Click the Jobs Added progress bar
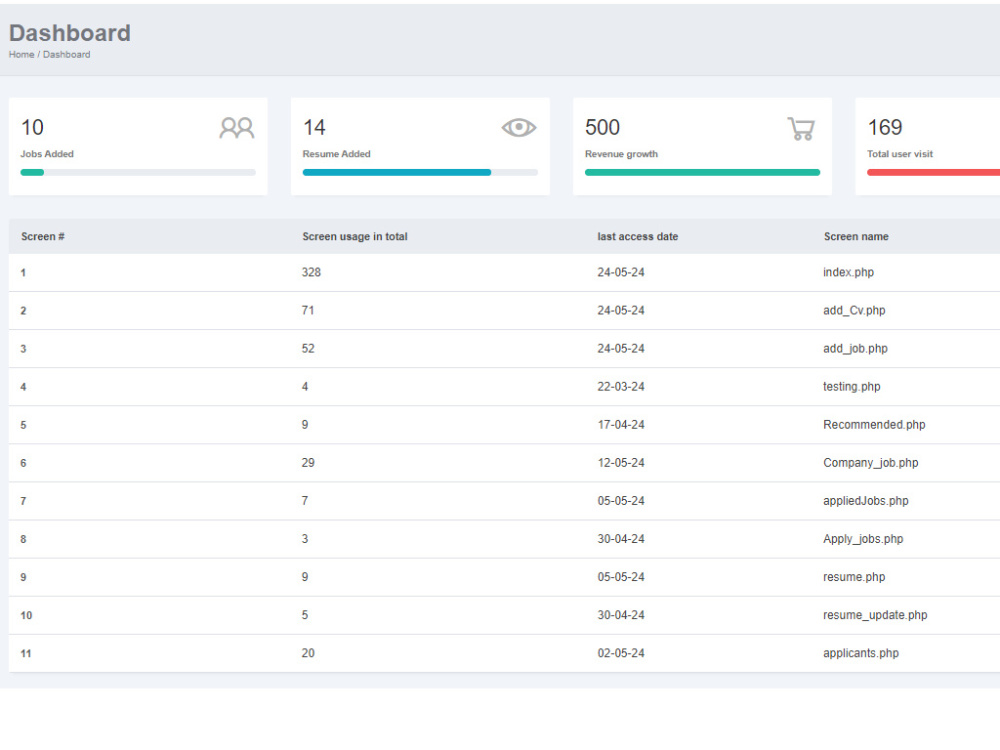Screen dimensions: 1000x750 point(138,172)
